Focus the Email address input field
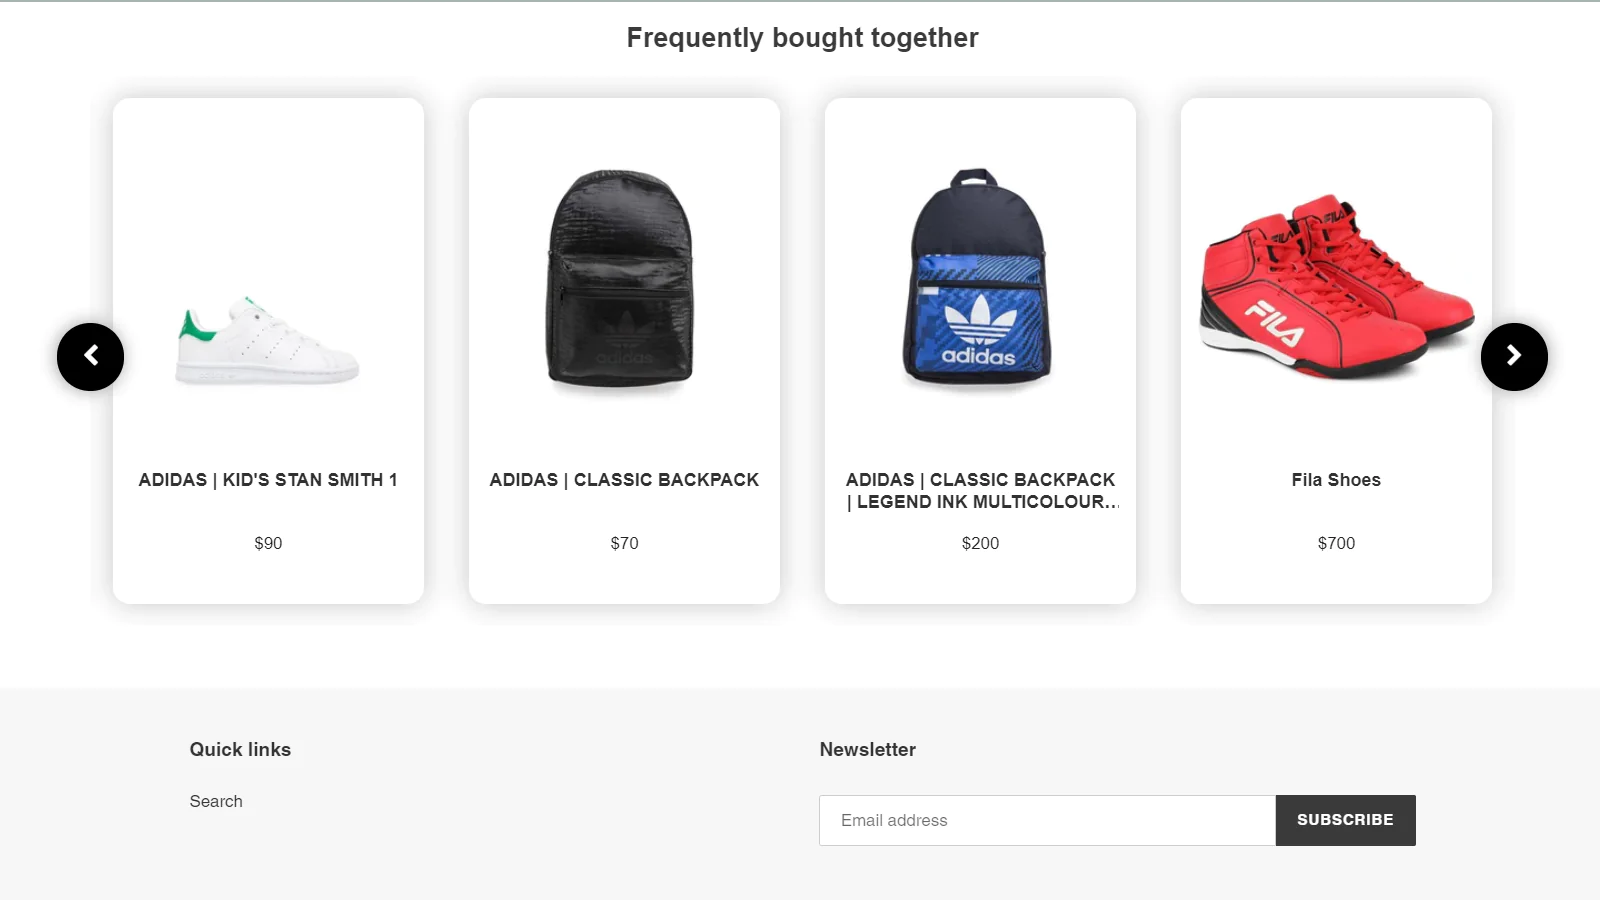Screen dimensions: 1600x900 click(x=1047, y=820)
